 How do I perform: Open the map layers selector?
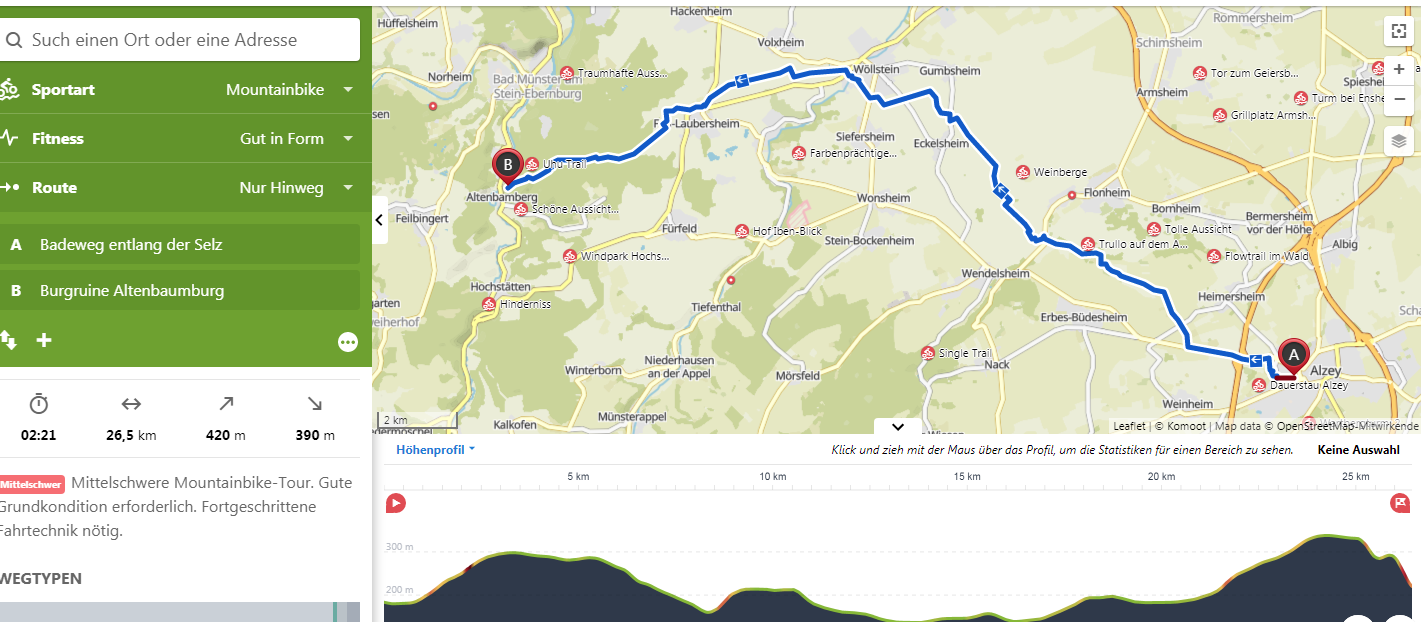coord(1398,141)
